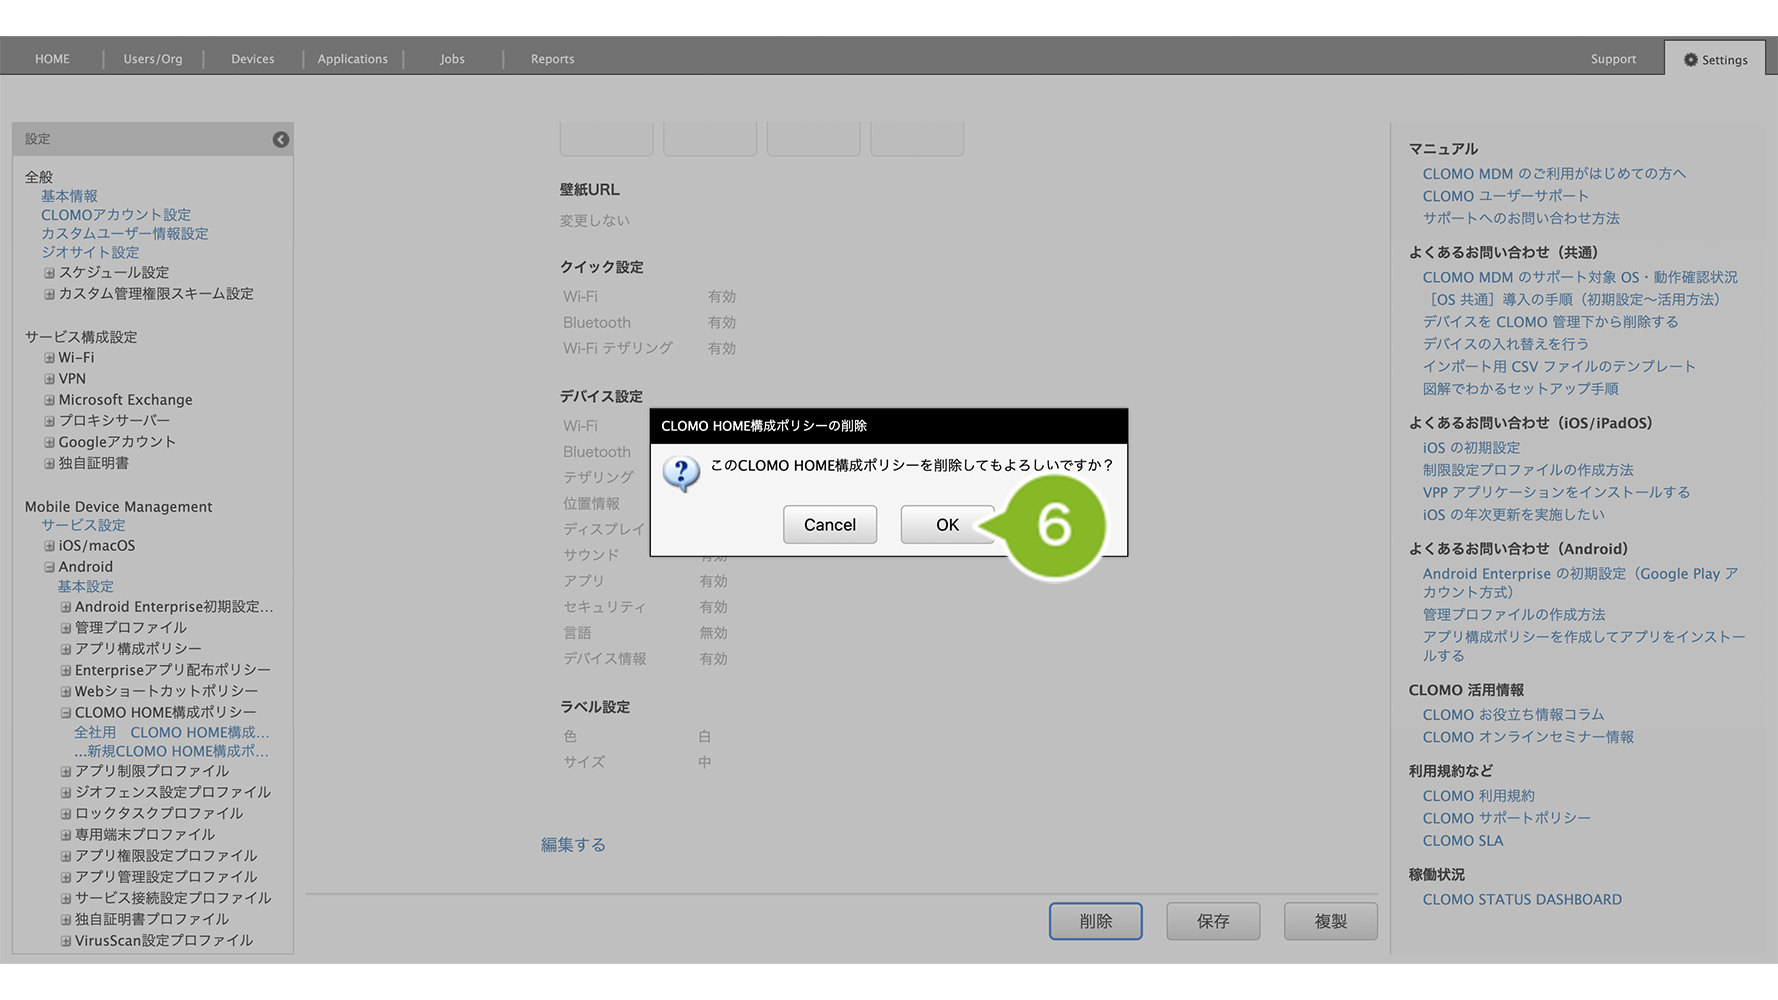
Task: Expand スケジュール設定 tree node
Action: 49,273
